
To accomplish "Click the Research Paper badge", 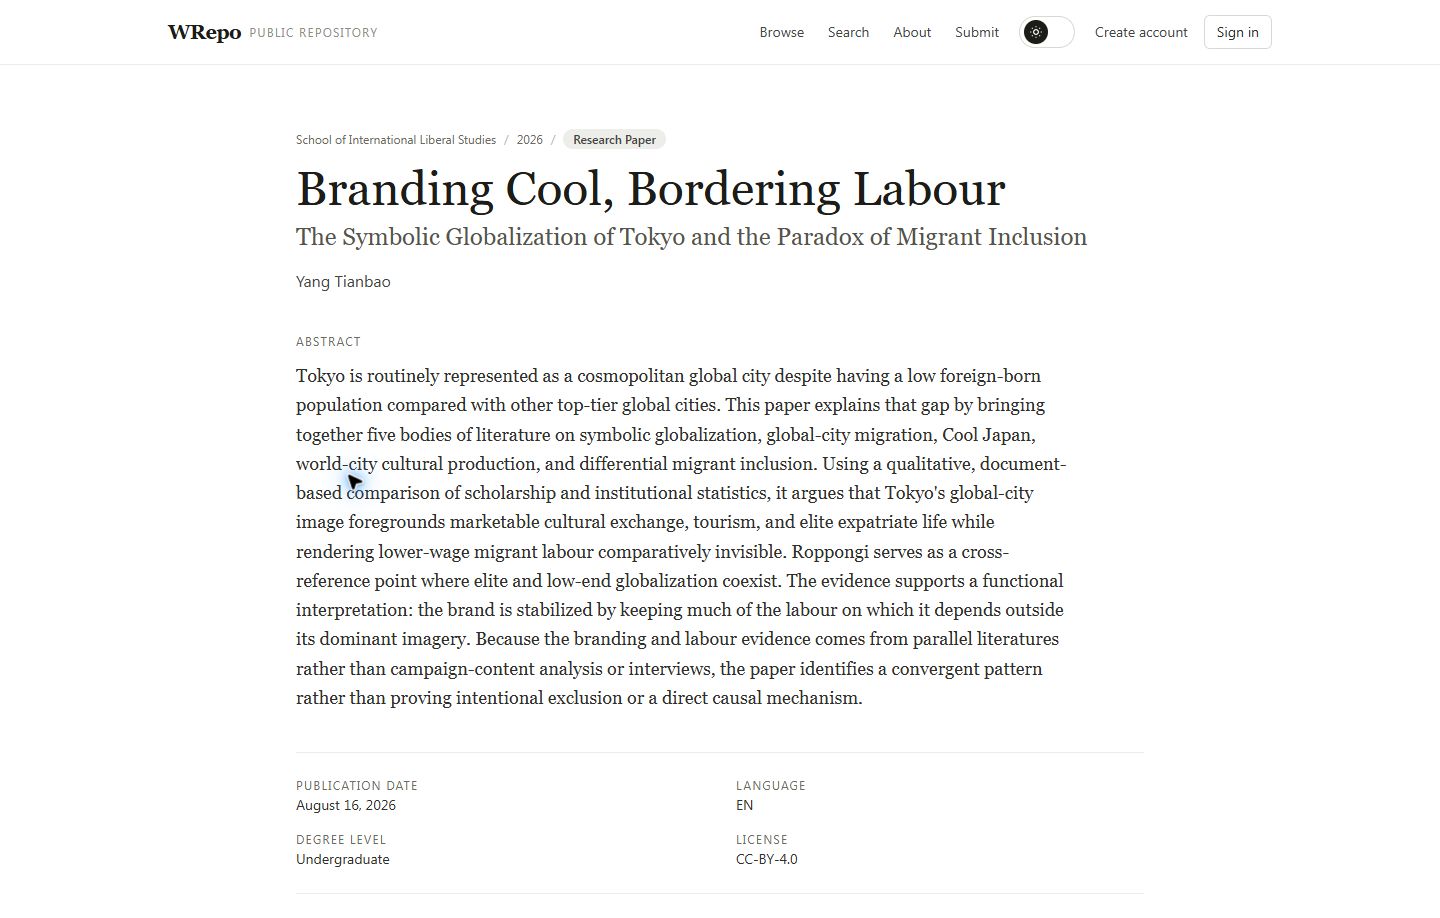I will click(x=614, y=140).
